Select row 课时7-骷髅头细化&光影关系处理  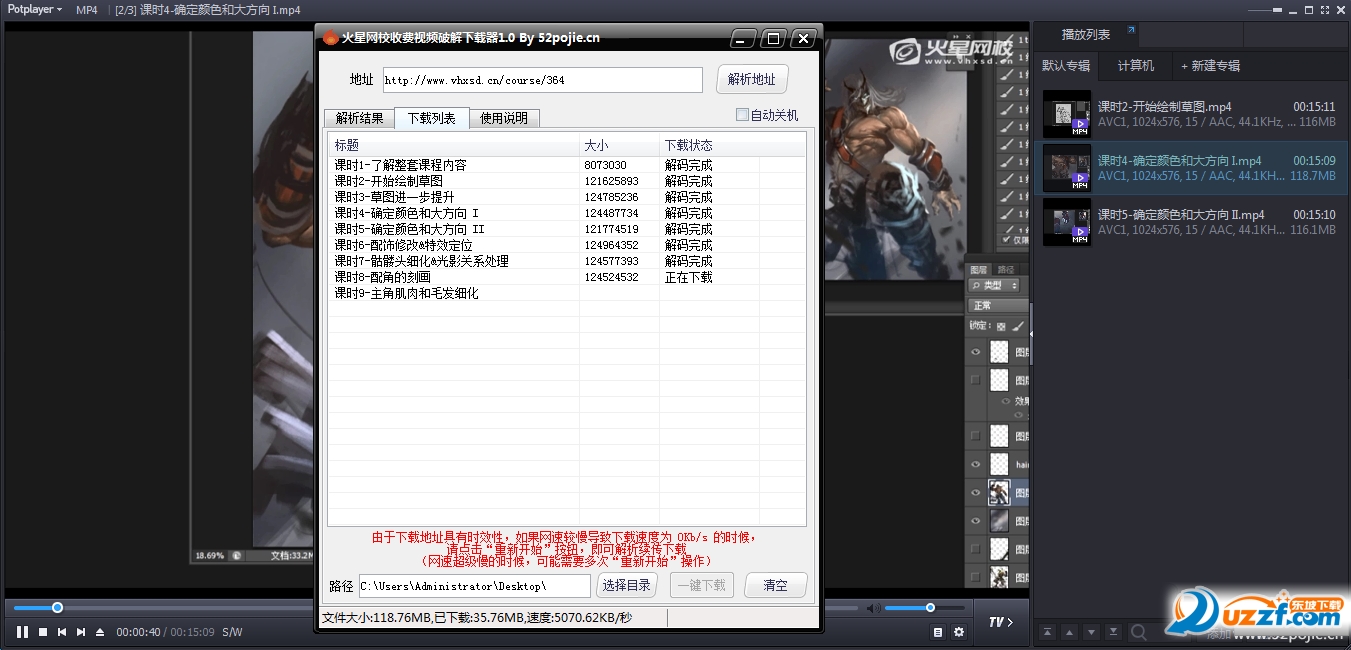(x=566, y=261)
